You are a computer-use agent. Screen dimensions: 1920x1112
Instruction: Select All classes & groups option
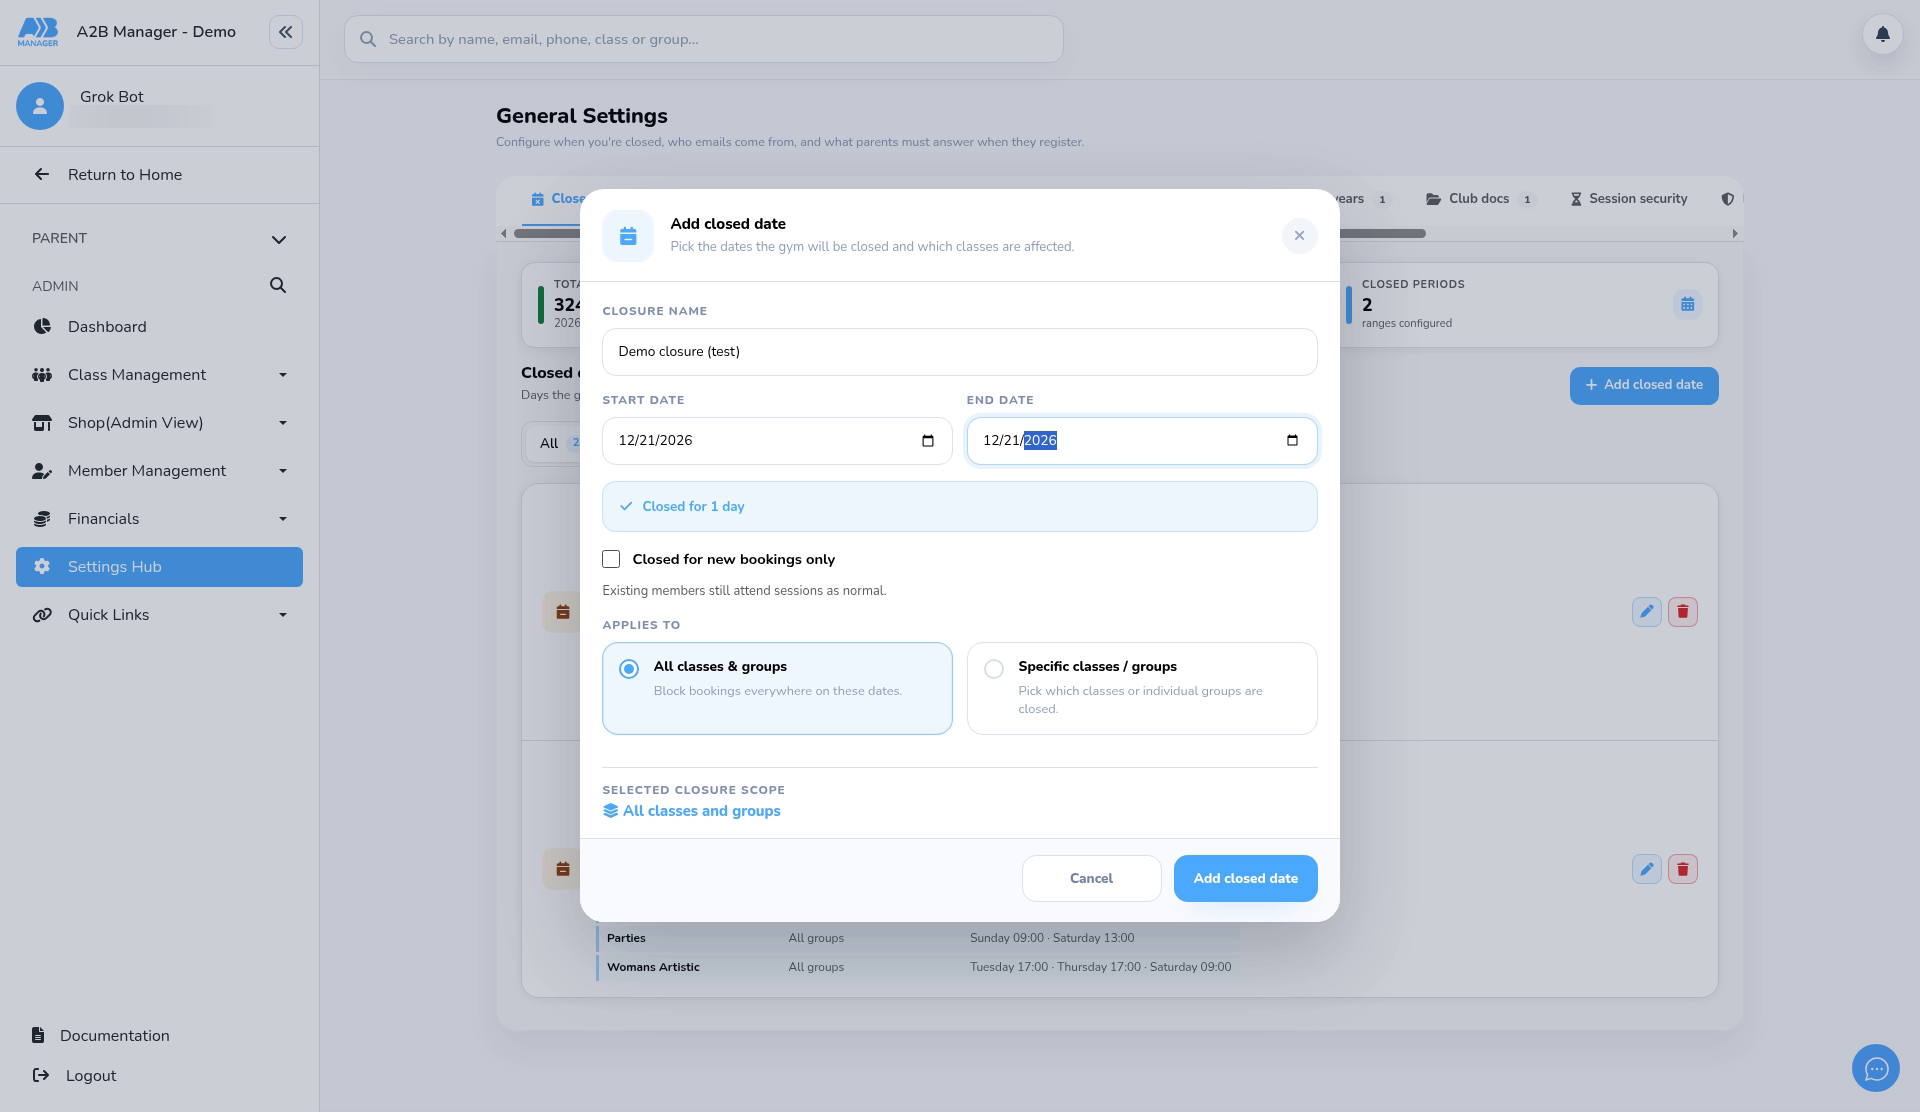click(x=777, y=688)
